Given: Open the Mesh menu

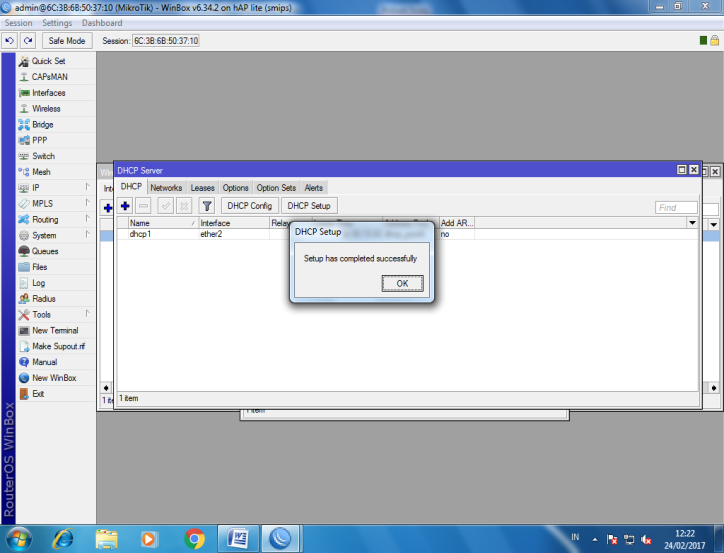Looking at the screenshot, I should (x=41, y=172).
